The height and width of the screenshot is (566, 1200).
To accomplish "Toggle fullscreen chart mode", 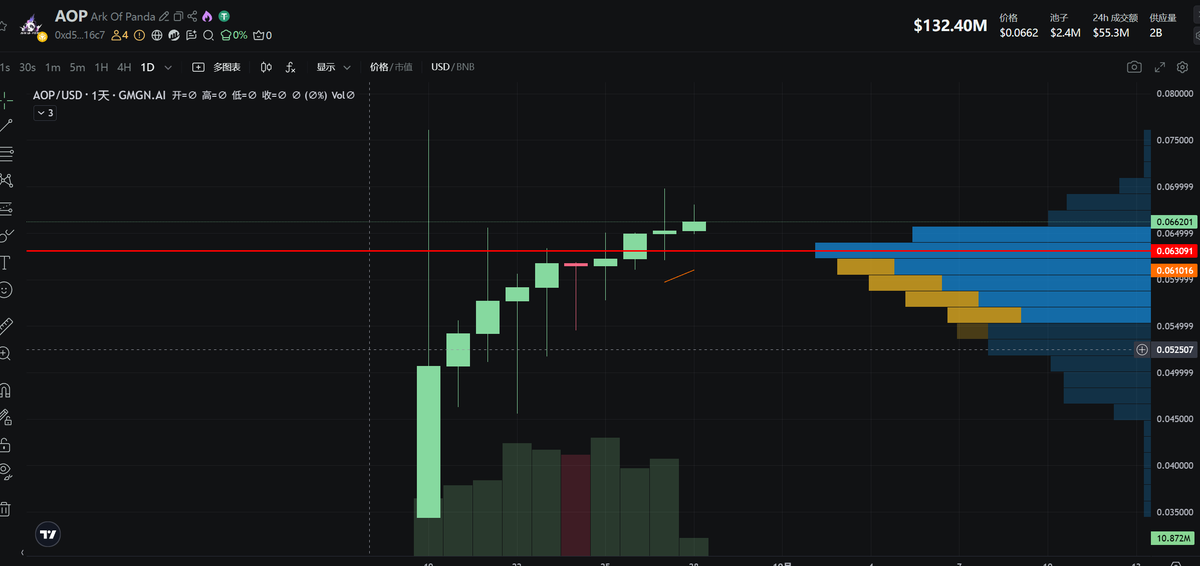I will click(1160, 67).
